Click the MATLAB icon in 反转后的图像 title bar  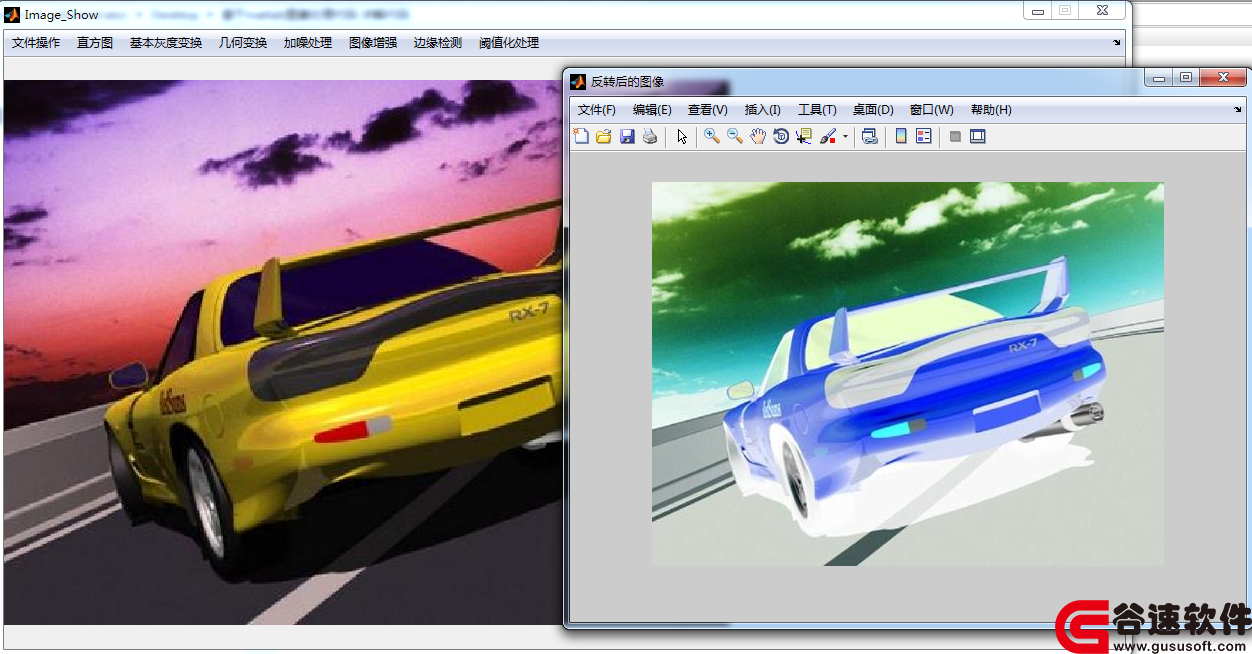[578, 82]
